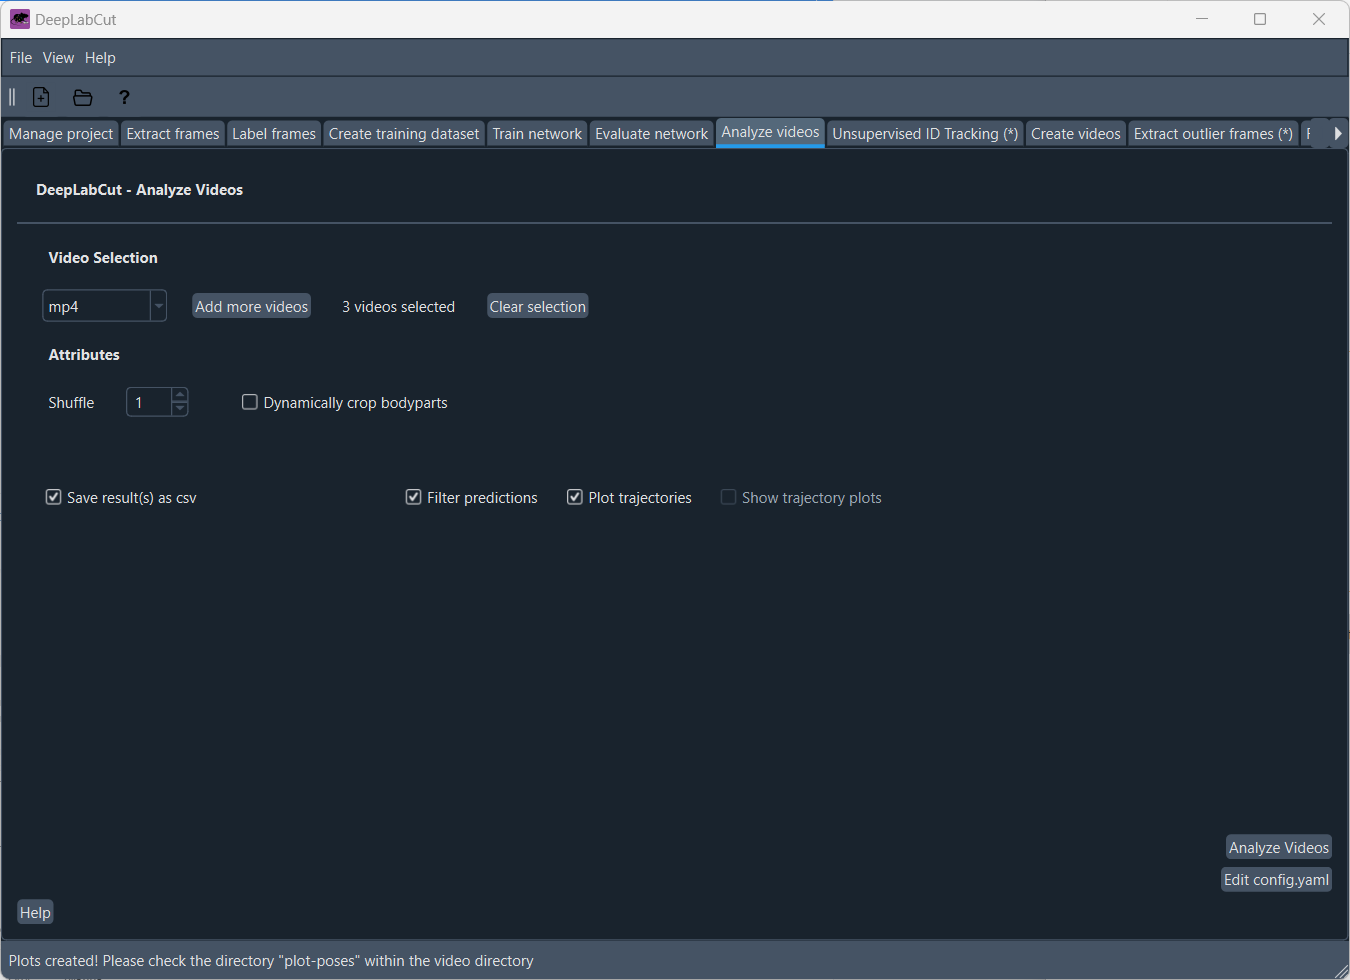
Task: Increase Shuffle value with up arrow
Action: [x=180, y=395]
